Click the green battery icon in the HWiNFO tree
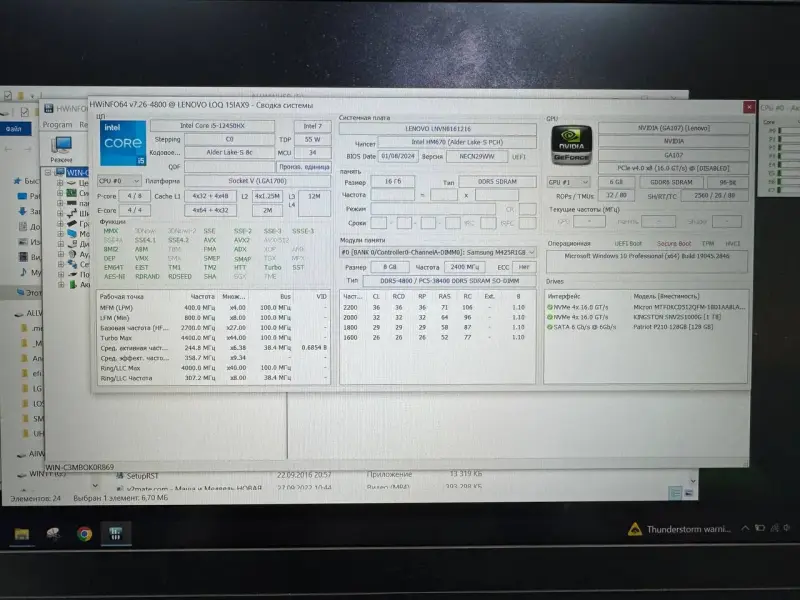Image resolution: width=800 pixels, height=600 pixels. [71, 284]
